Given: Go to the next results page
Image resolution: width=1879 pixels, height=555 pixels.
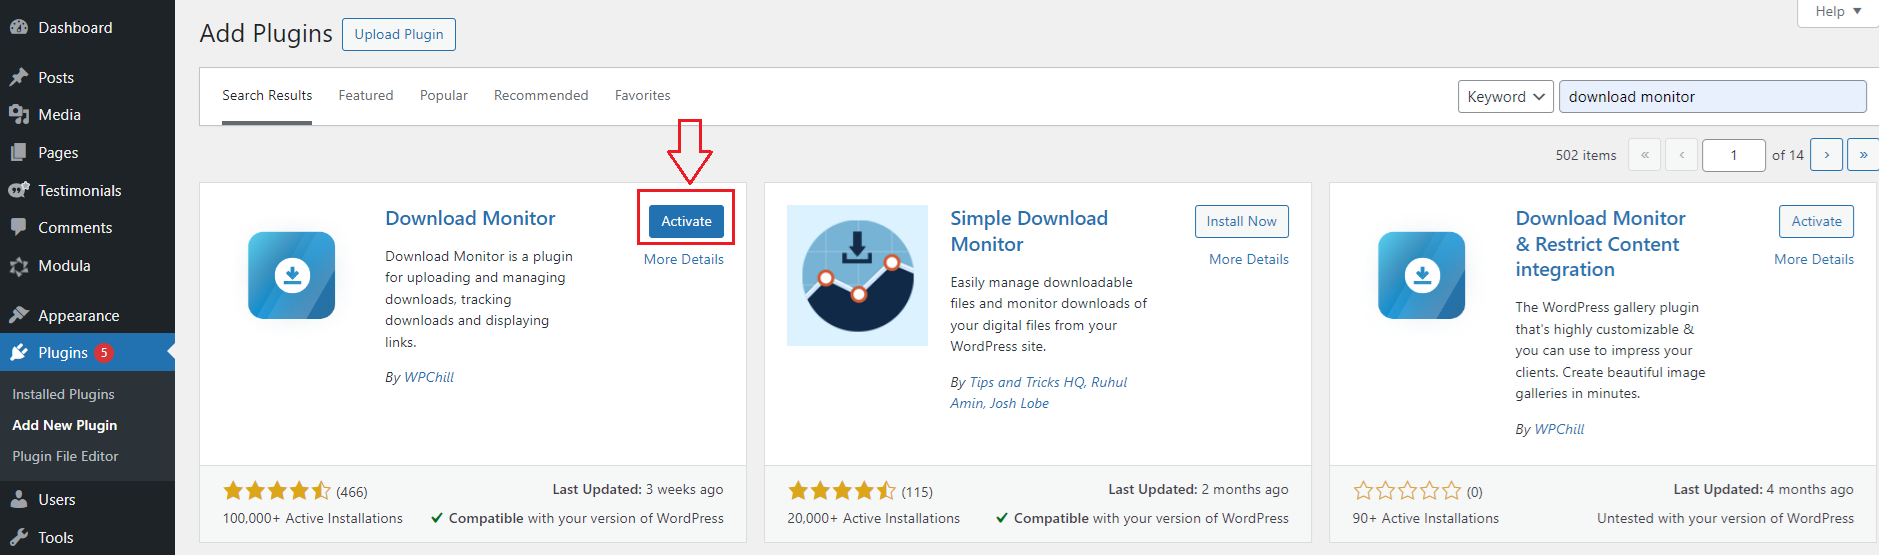Looking at the screenshot, I should (x=1827, y=155).
